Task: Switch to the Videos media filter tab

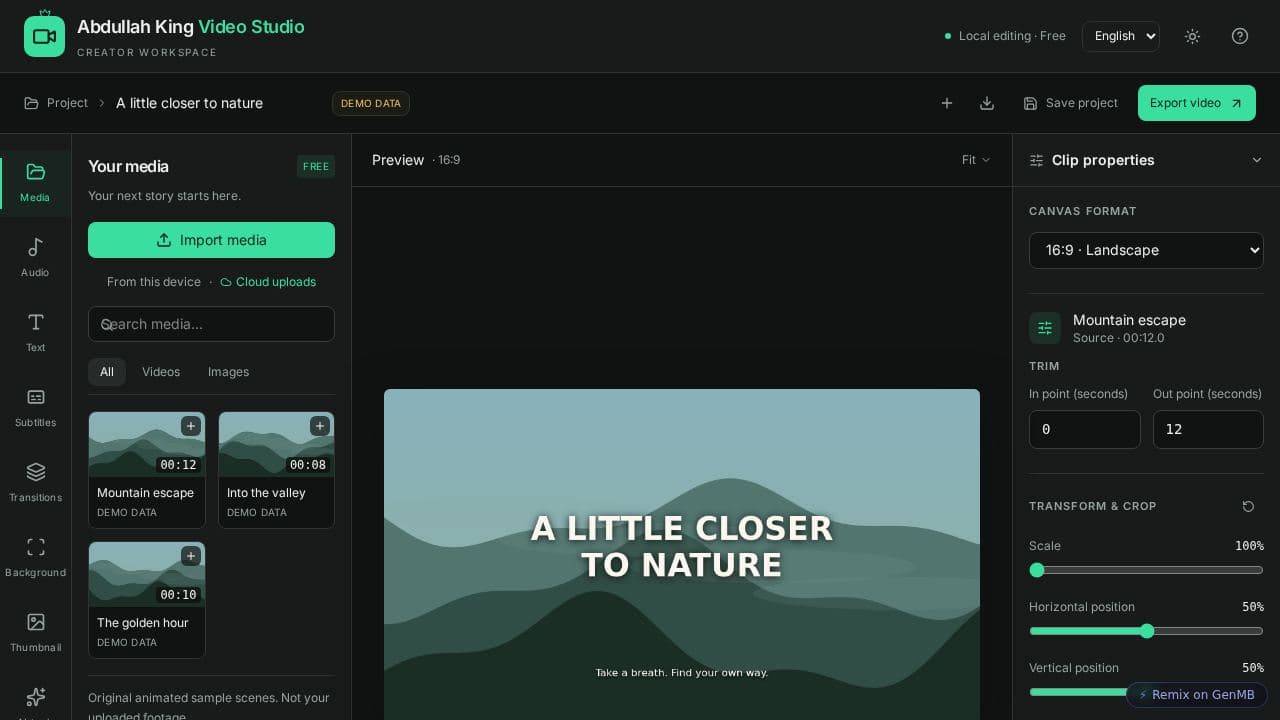Action: coord(161,372)
